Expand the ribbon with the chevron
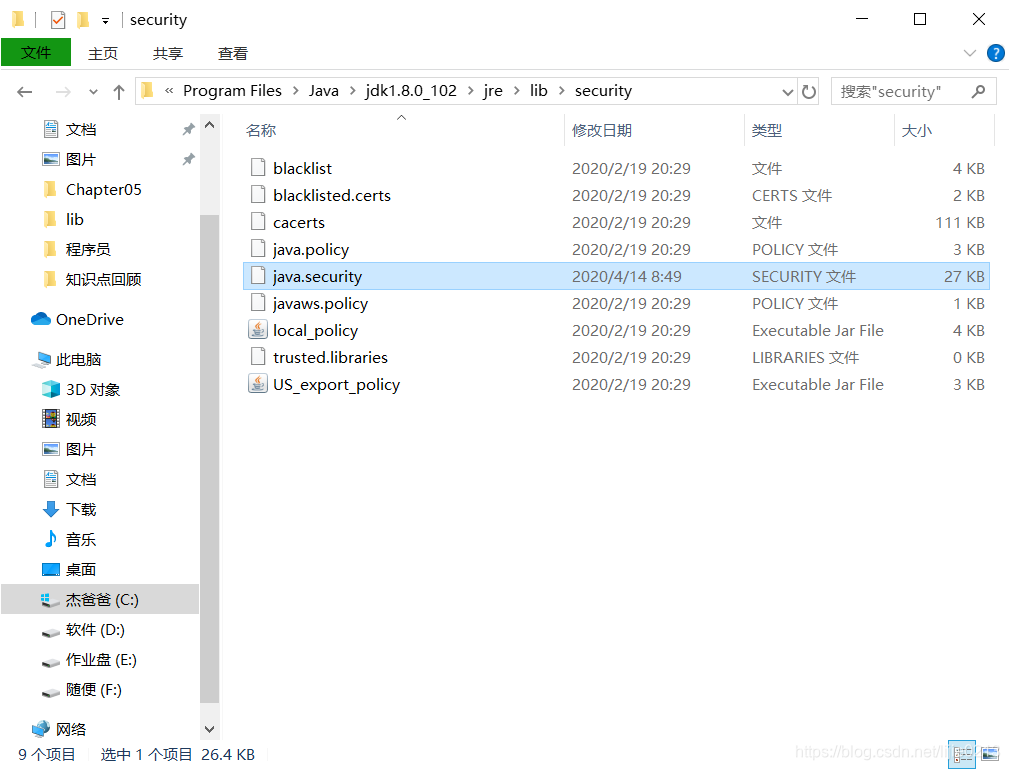Viewport: 1010px width, 770px height. coord(969,53)
